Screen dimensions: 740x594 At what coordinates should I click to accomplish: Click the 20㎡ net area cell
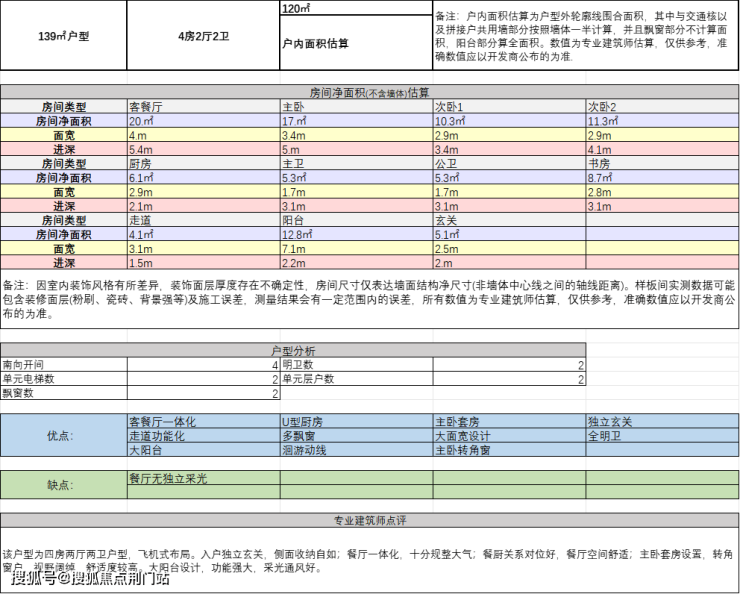[203, 120]
